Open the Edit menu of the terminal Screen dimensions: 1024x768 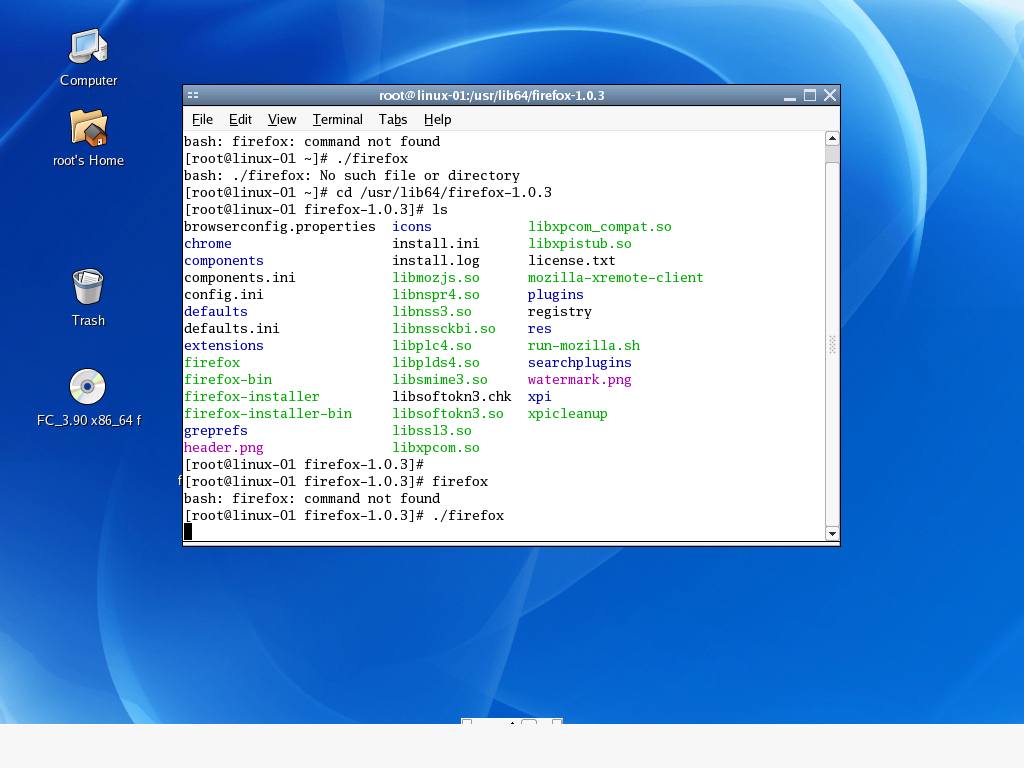[x=240, y=119]
